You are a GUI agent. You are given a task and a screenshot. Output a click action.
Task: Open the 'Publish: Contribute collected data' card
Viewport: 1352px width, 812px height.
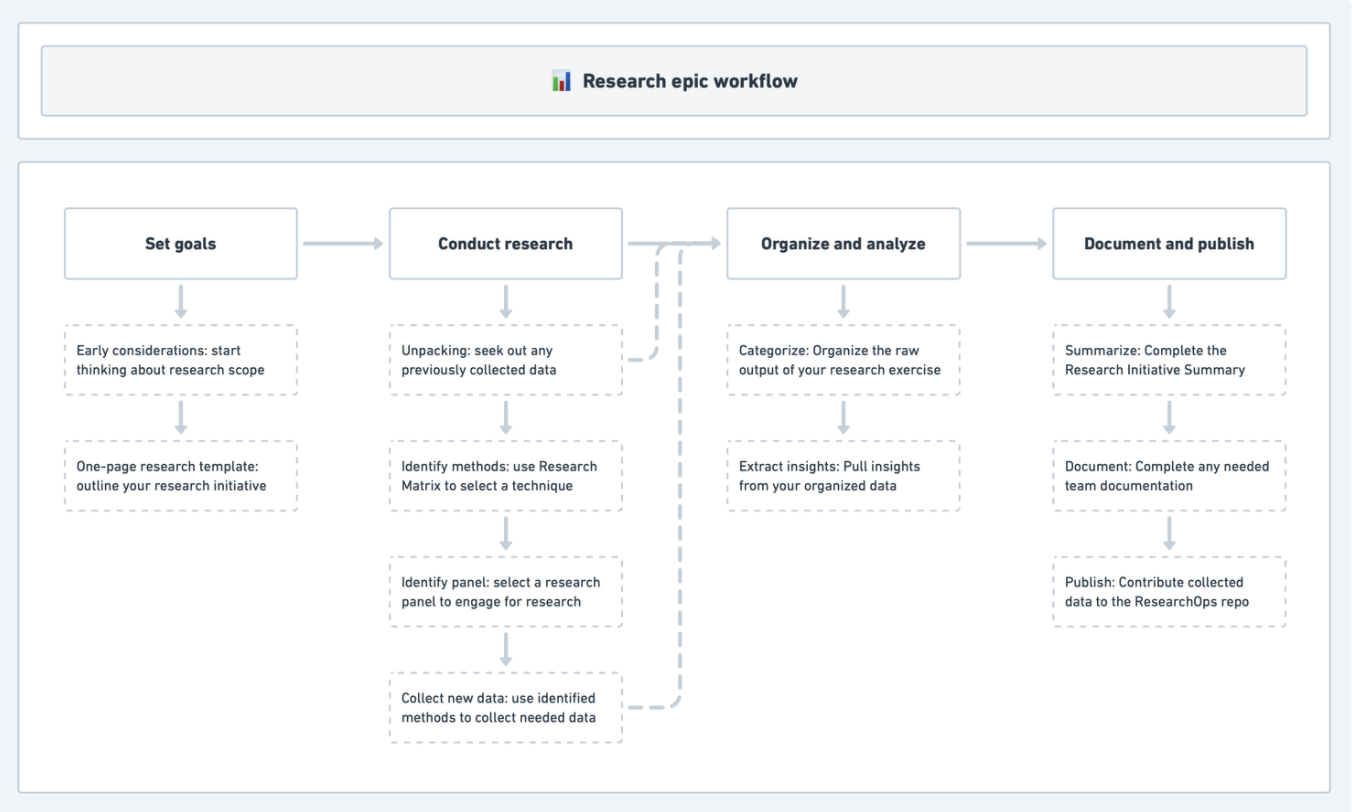pos(1169,591)
